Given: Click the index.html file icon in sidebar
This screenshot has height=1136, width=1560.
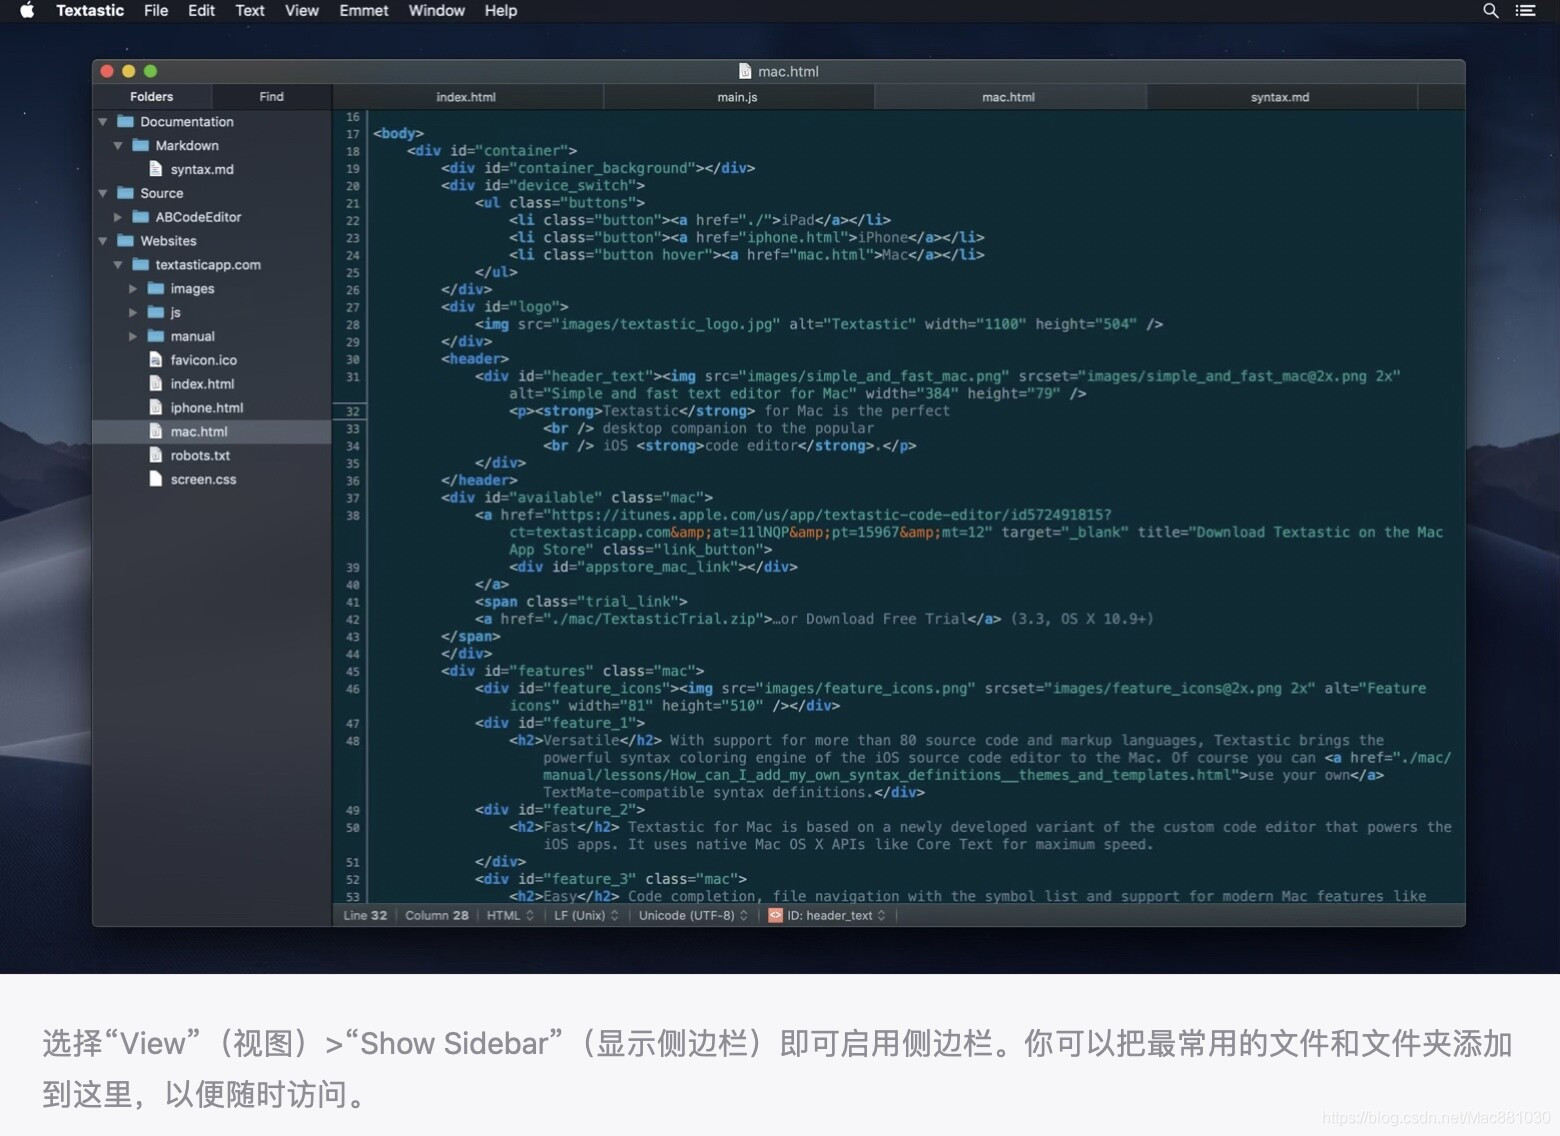Looking at the screenshot, I should (x=155, y=384).
